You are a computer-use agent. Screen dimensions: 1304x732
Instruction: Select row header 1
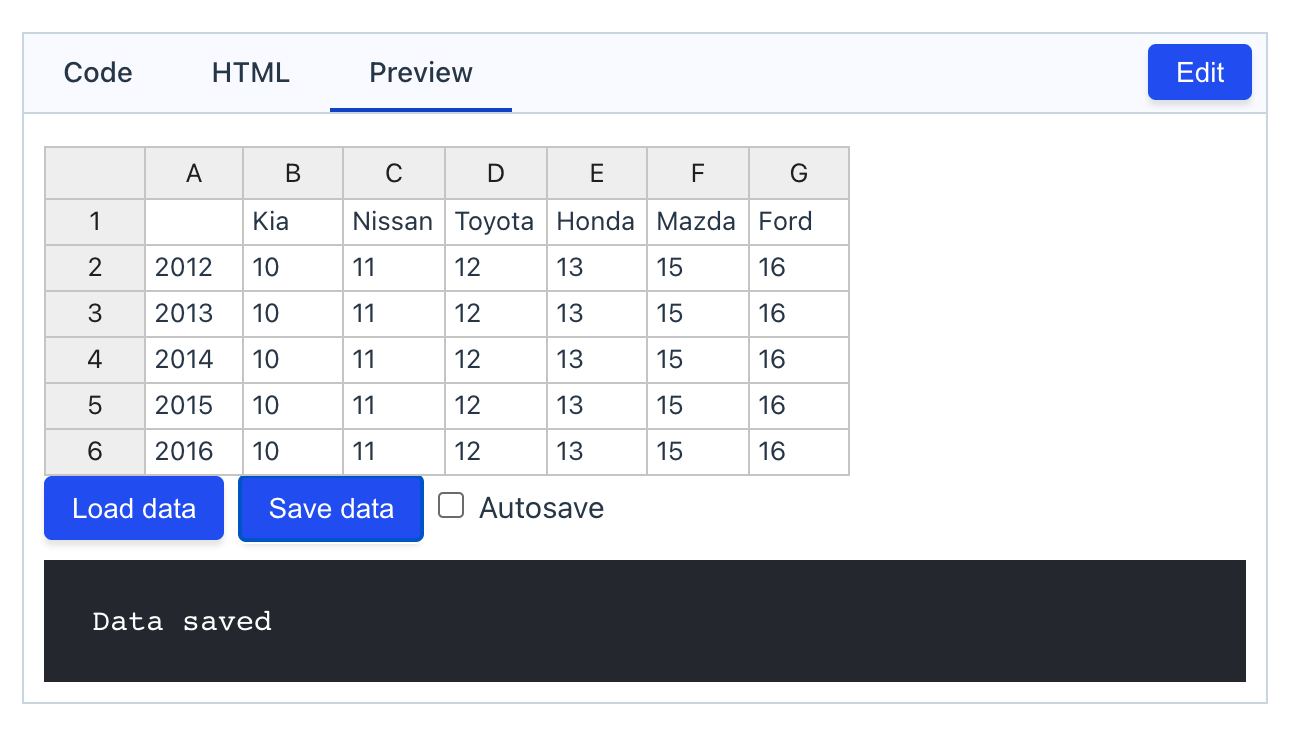(93, 221)
